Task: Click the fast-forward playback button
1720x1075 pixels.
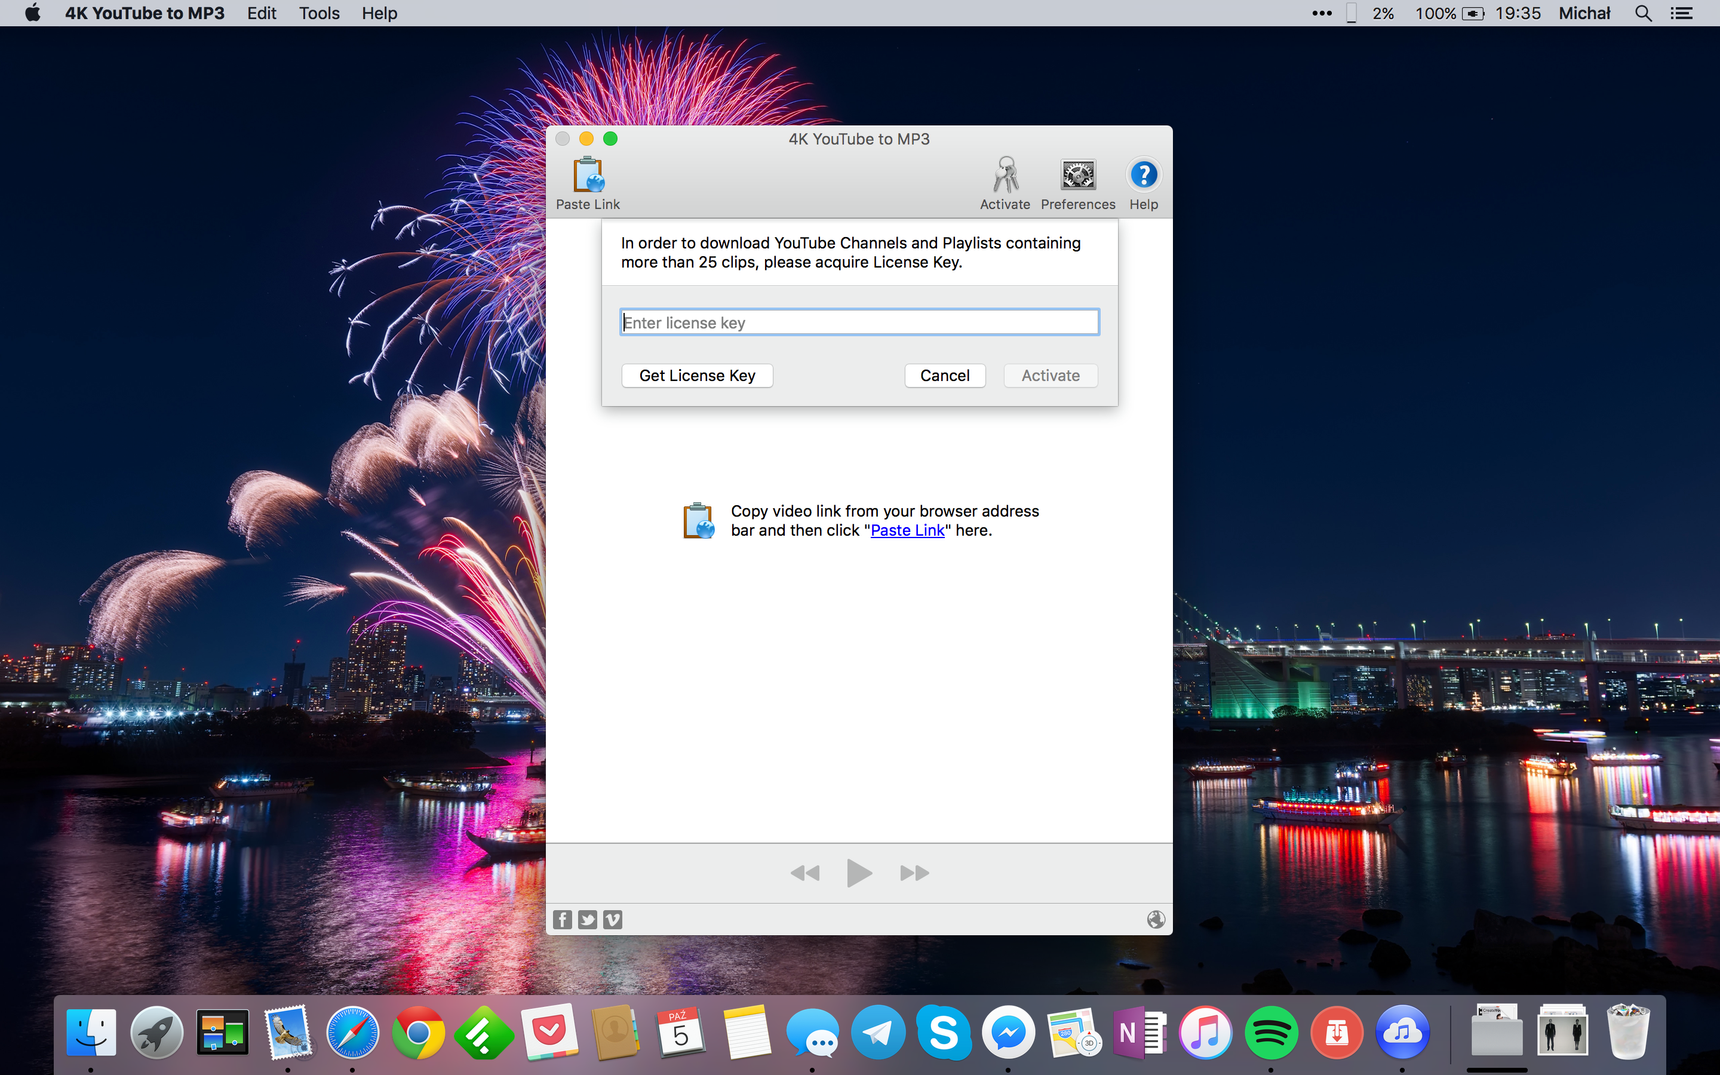Action: (914, 873)
